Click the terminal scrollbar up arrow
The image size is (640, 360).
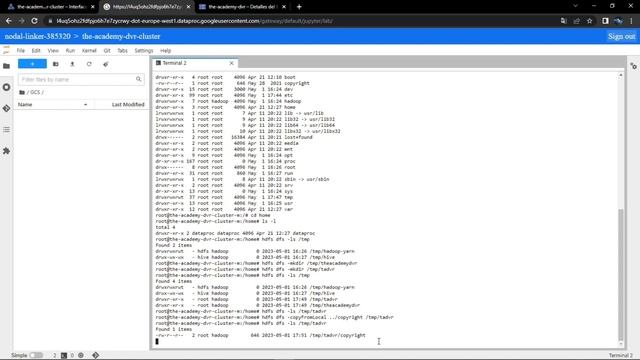tap(621, 76)
